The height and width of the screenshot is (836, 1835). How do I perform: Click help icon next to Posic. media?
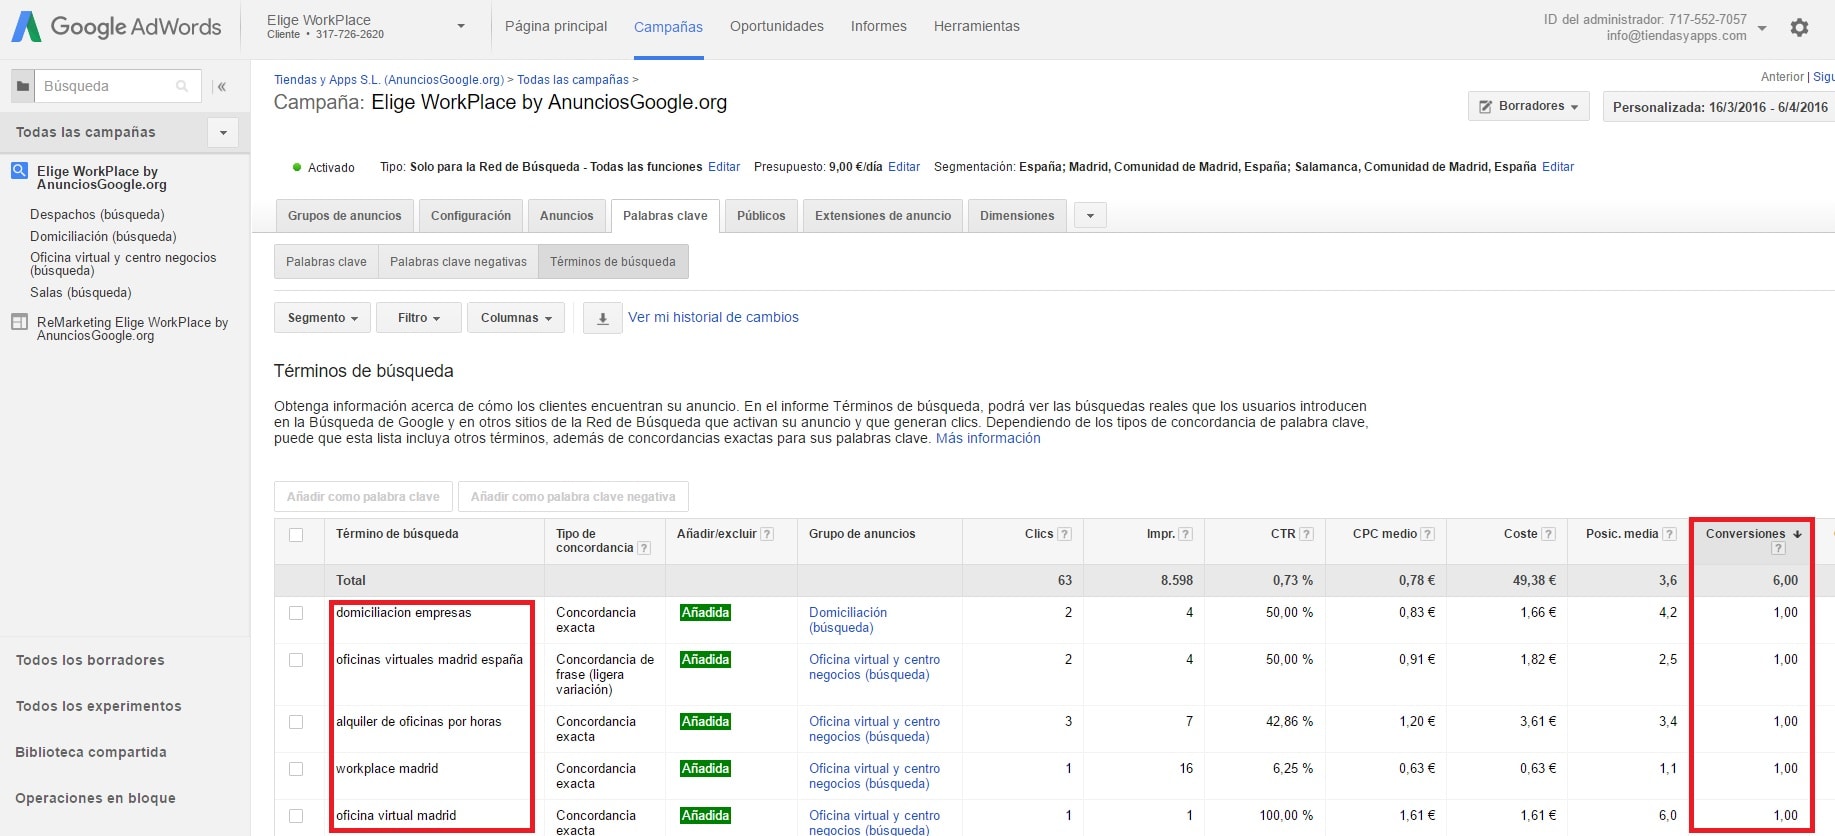coord(1670,534)
